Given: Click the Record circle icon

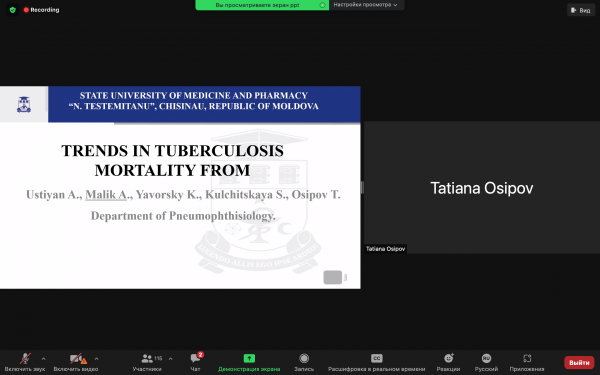Looking at the screenshot, I should tap(304, 359).
